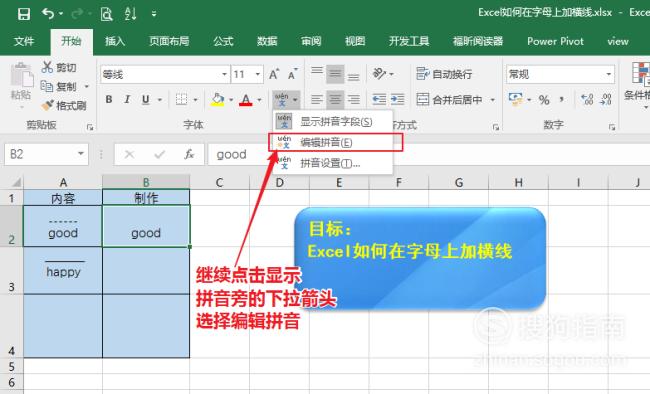The height and width of the screenshot is (394, 650).
Task: Switch to the 插入 (Insert) tab
Action: coord(115,41)
